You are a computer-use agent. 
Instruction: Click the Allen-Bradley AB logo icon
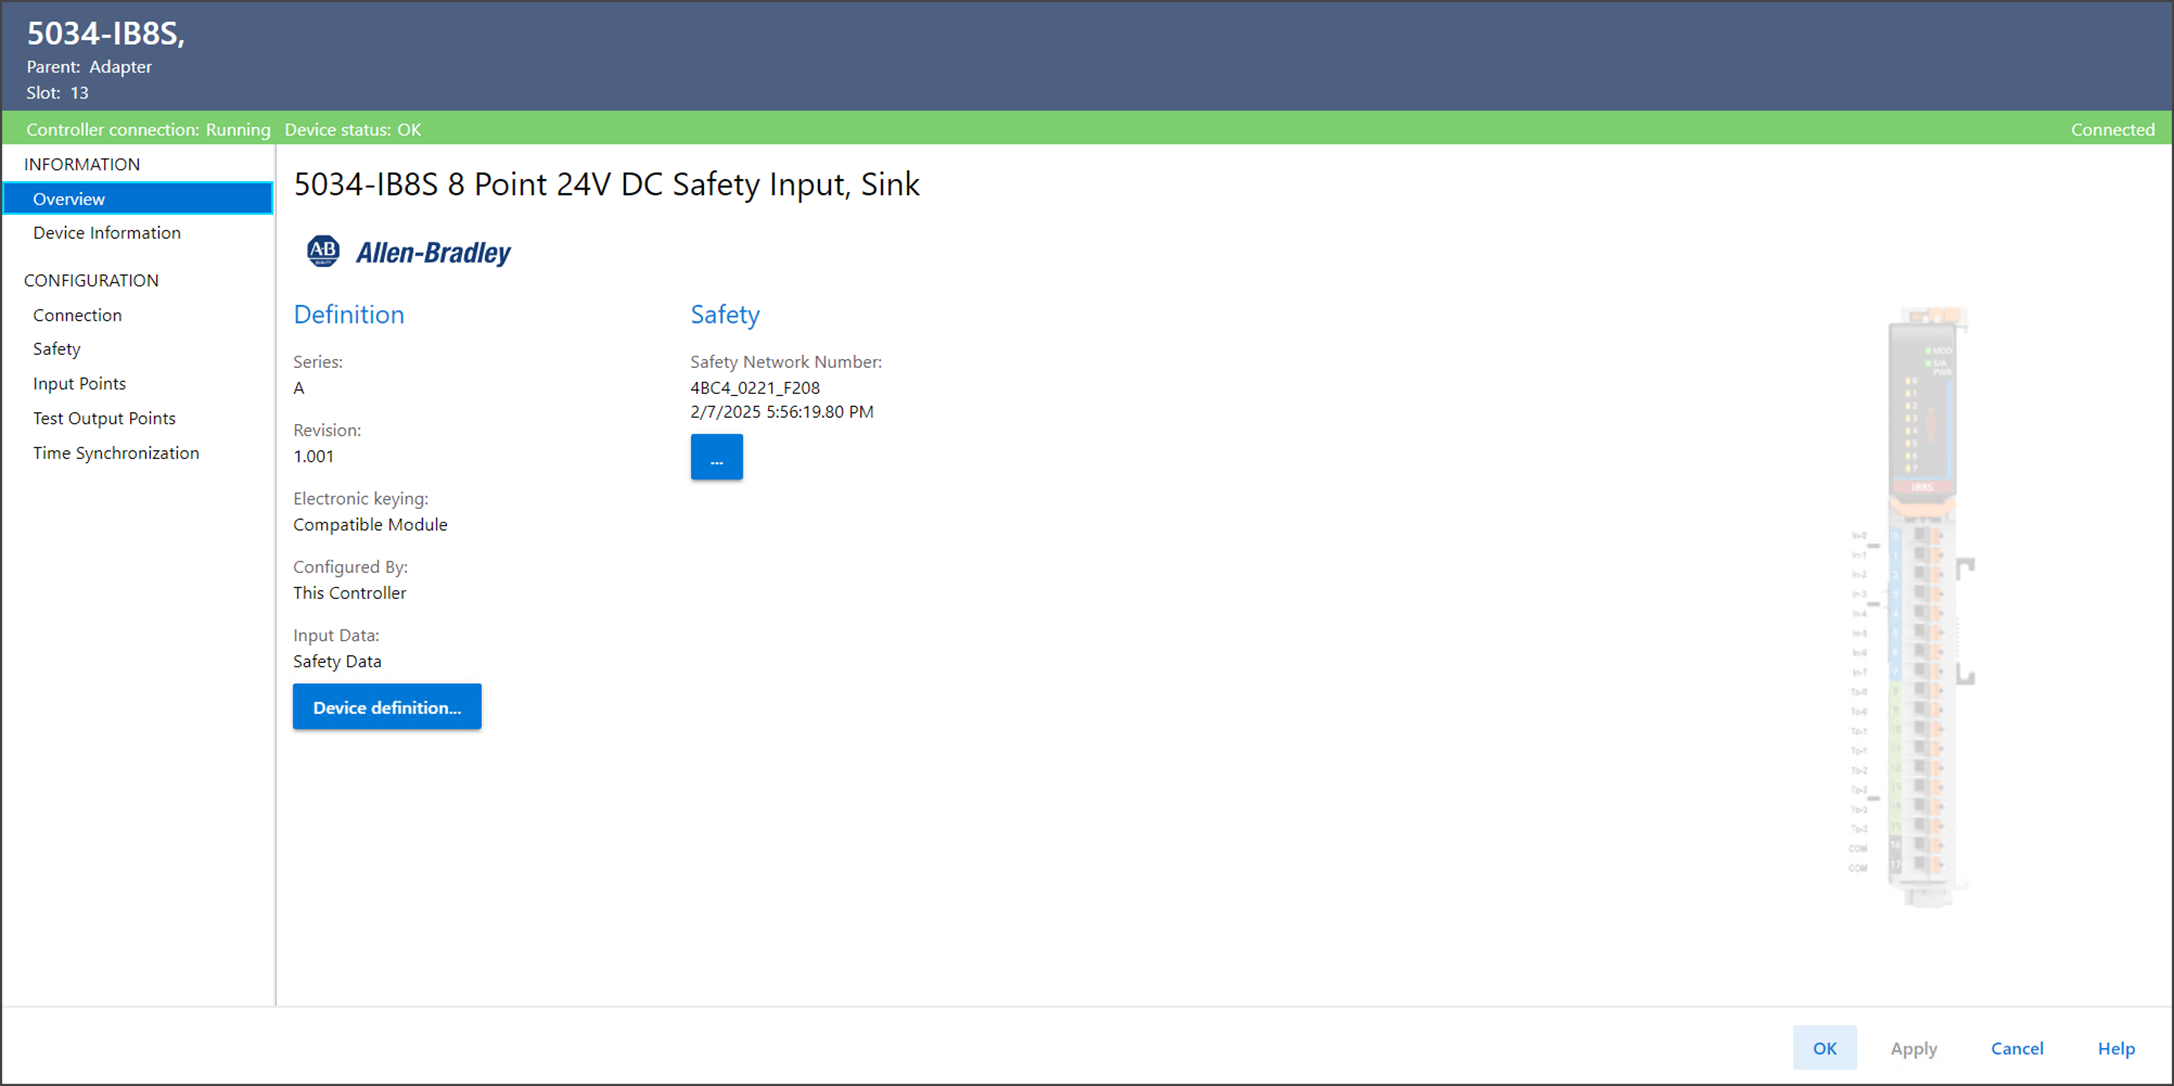tap(323, 251)
